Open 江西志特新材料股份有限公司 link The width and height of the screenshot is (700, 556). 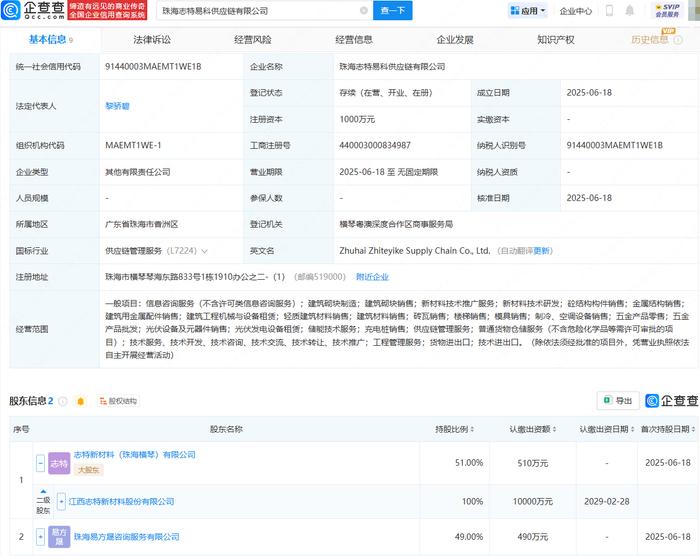[x=121, y=502]
